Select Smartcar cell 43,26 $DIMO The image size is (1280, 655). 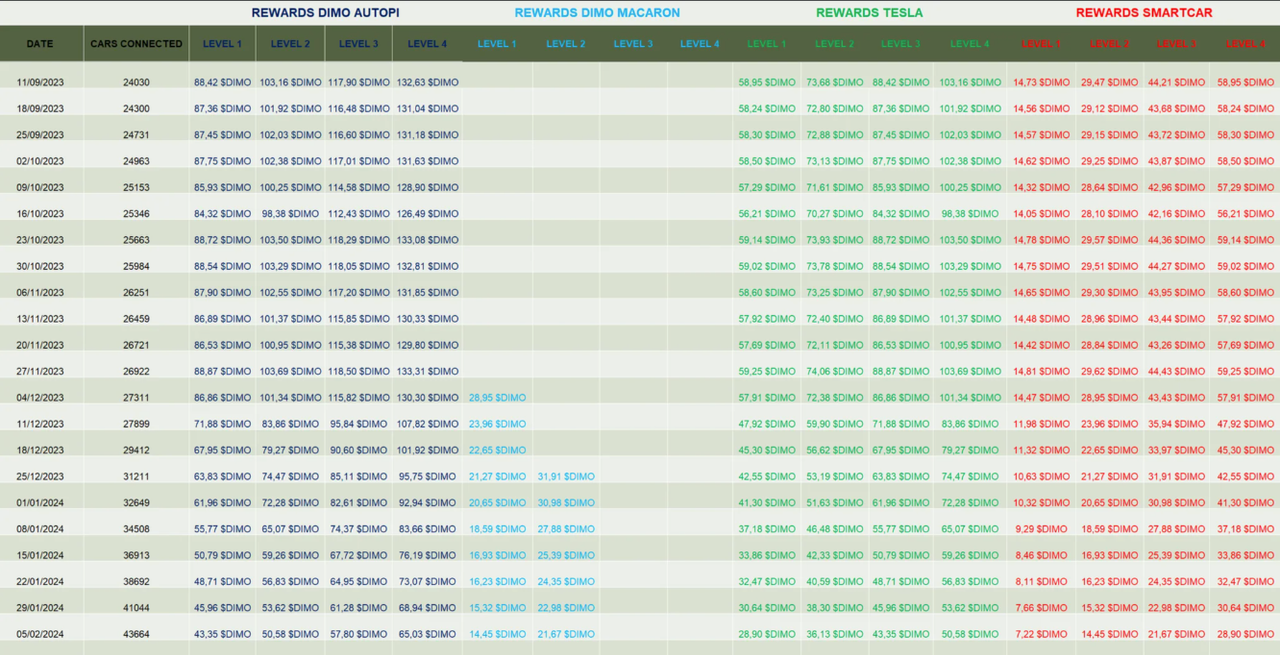(x=1176, y=345)
